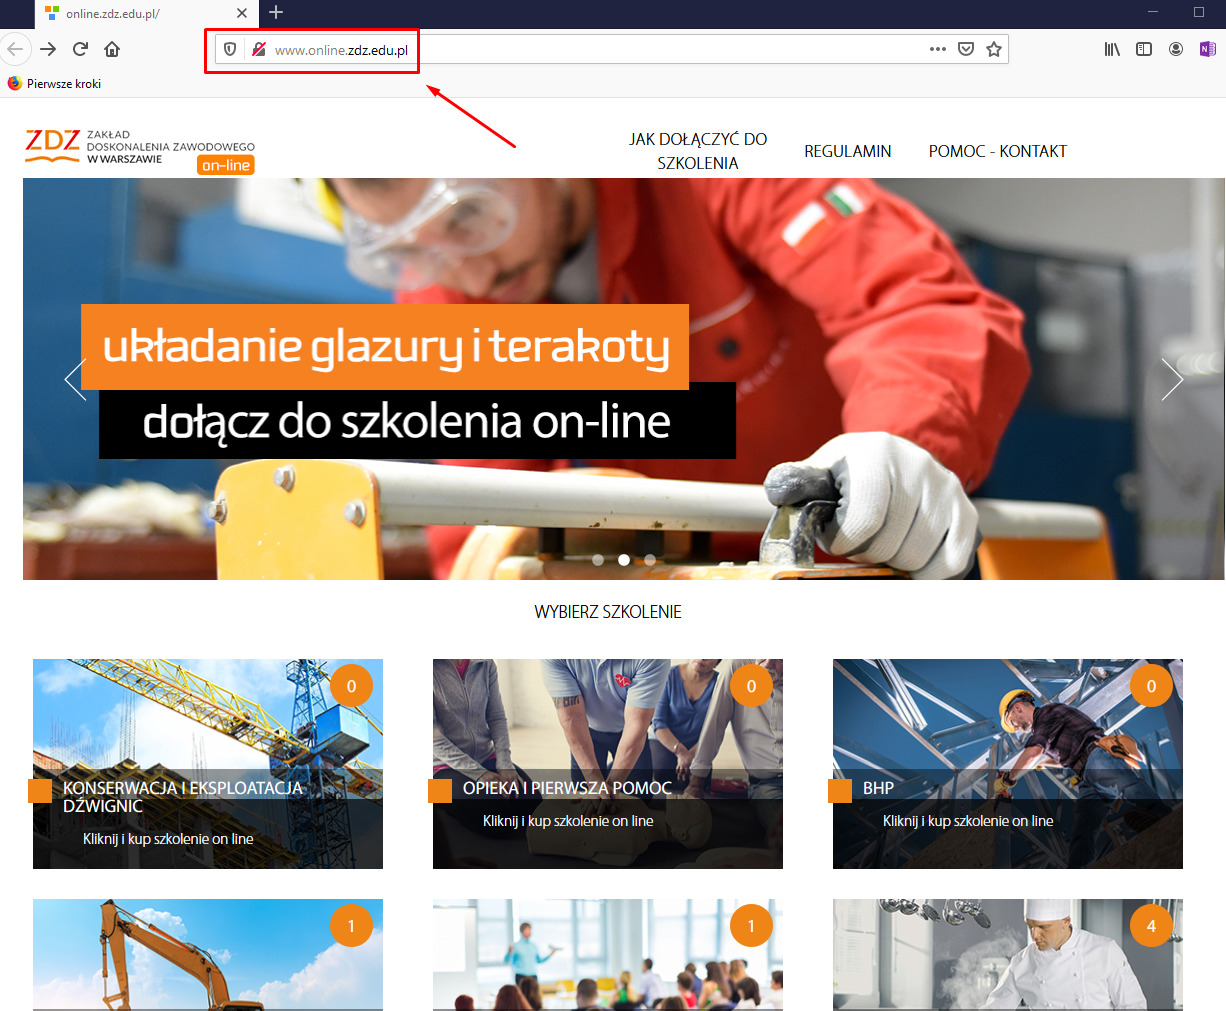Select the highlighted middle slide dot

624,560
